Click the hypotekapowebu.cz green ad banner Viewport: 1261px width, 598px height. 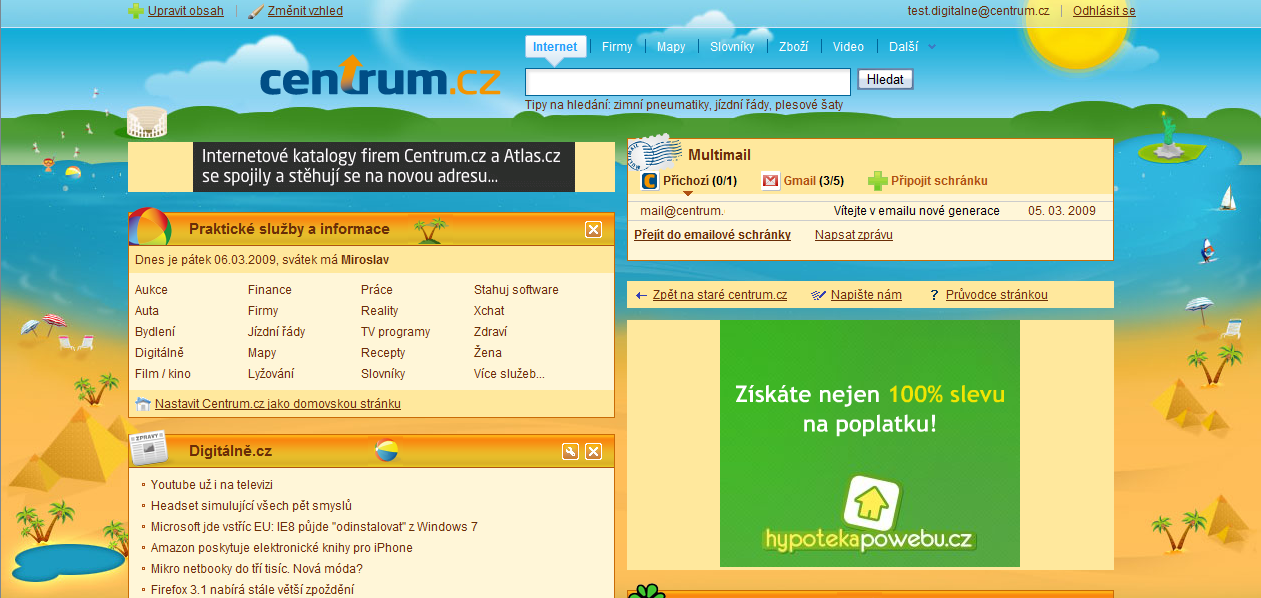(x=870, y=443)
